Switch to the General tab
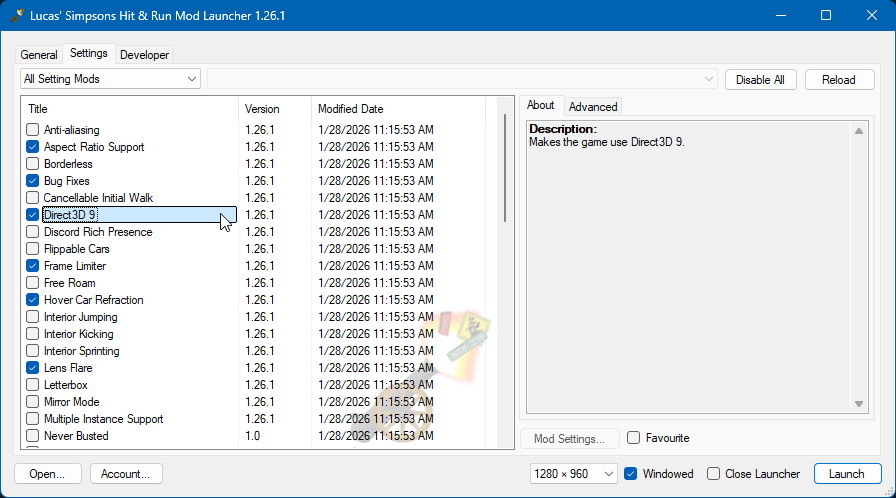 click(x=39, y=55)
